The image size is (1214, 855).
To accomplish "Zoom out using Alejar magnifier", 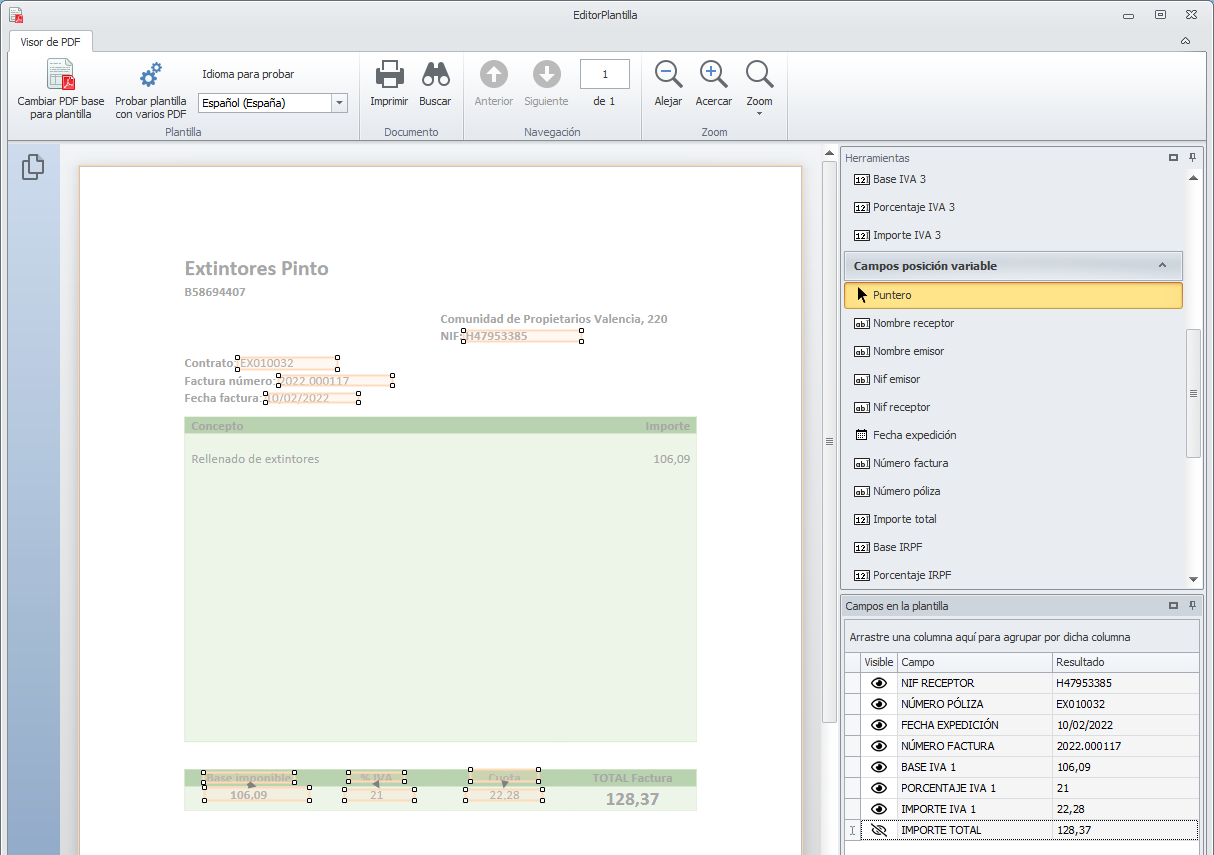I will [668, 76].
